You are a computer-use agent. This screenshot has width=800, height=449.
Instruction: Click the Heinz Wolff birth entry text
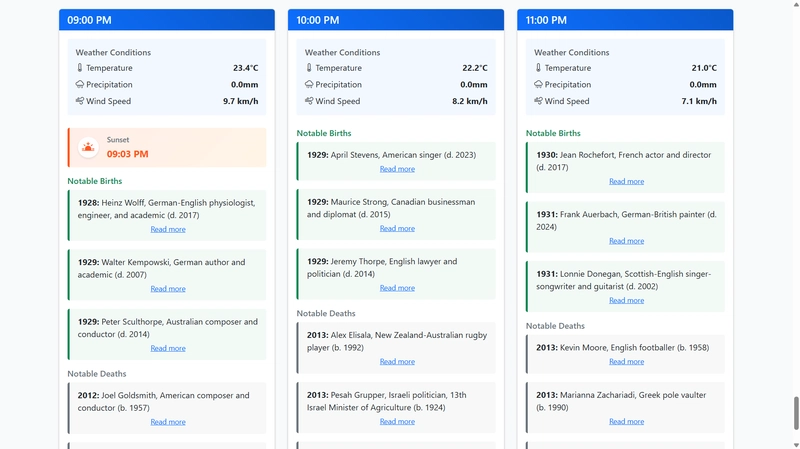tap(167, 209)
